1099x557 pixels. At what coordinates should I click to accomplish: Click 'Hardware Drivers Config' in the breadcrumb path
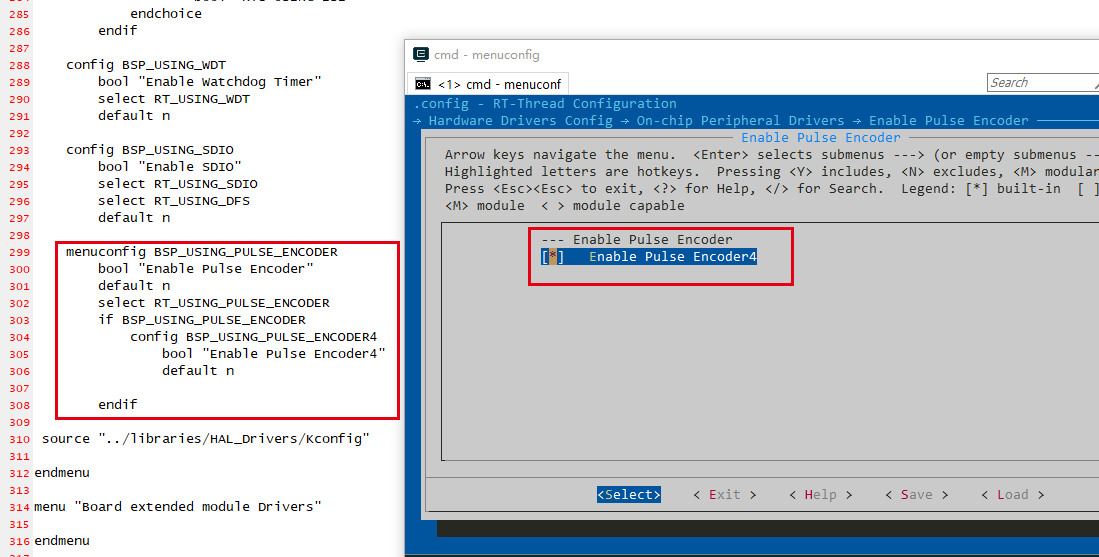520,121
